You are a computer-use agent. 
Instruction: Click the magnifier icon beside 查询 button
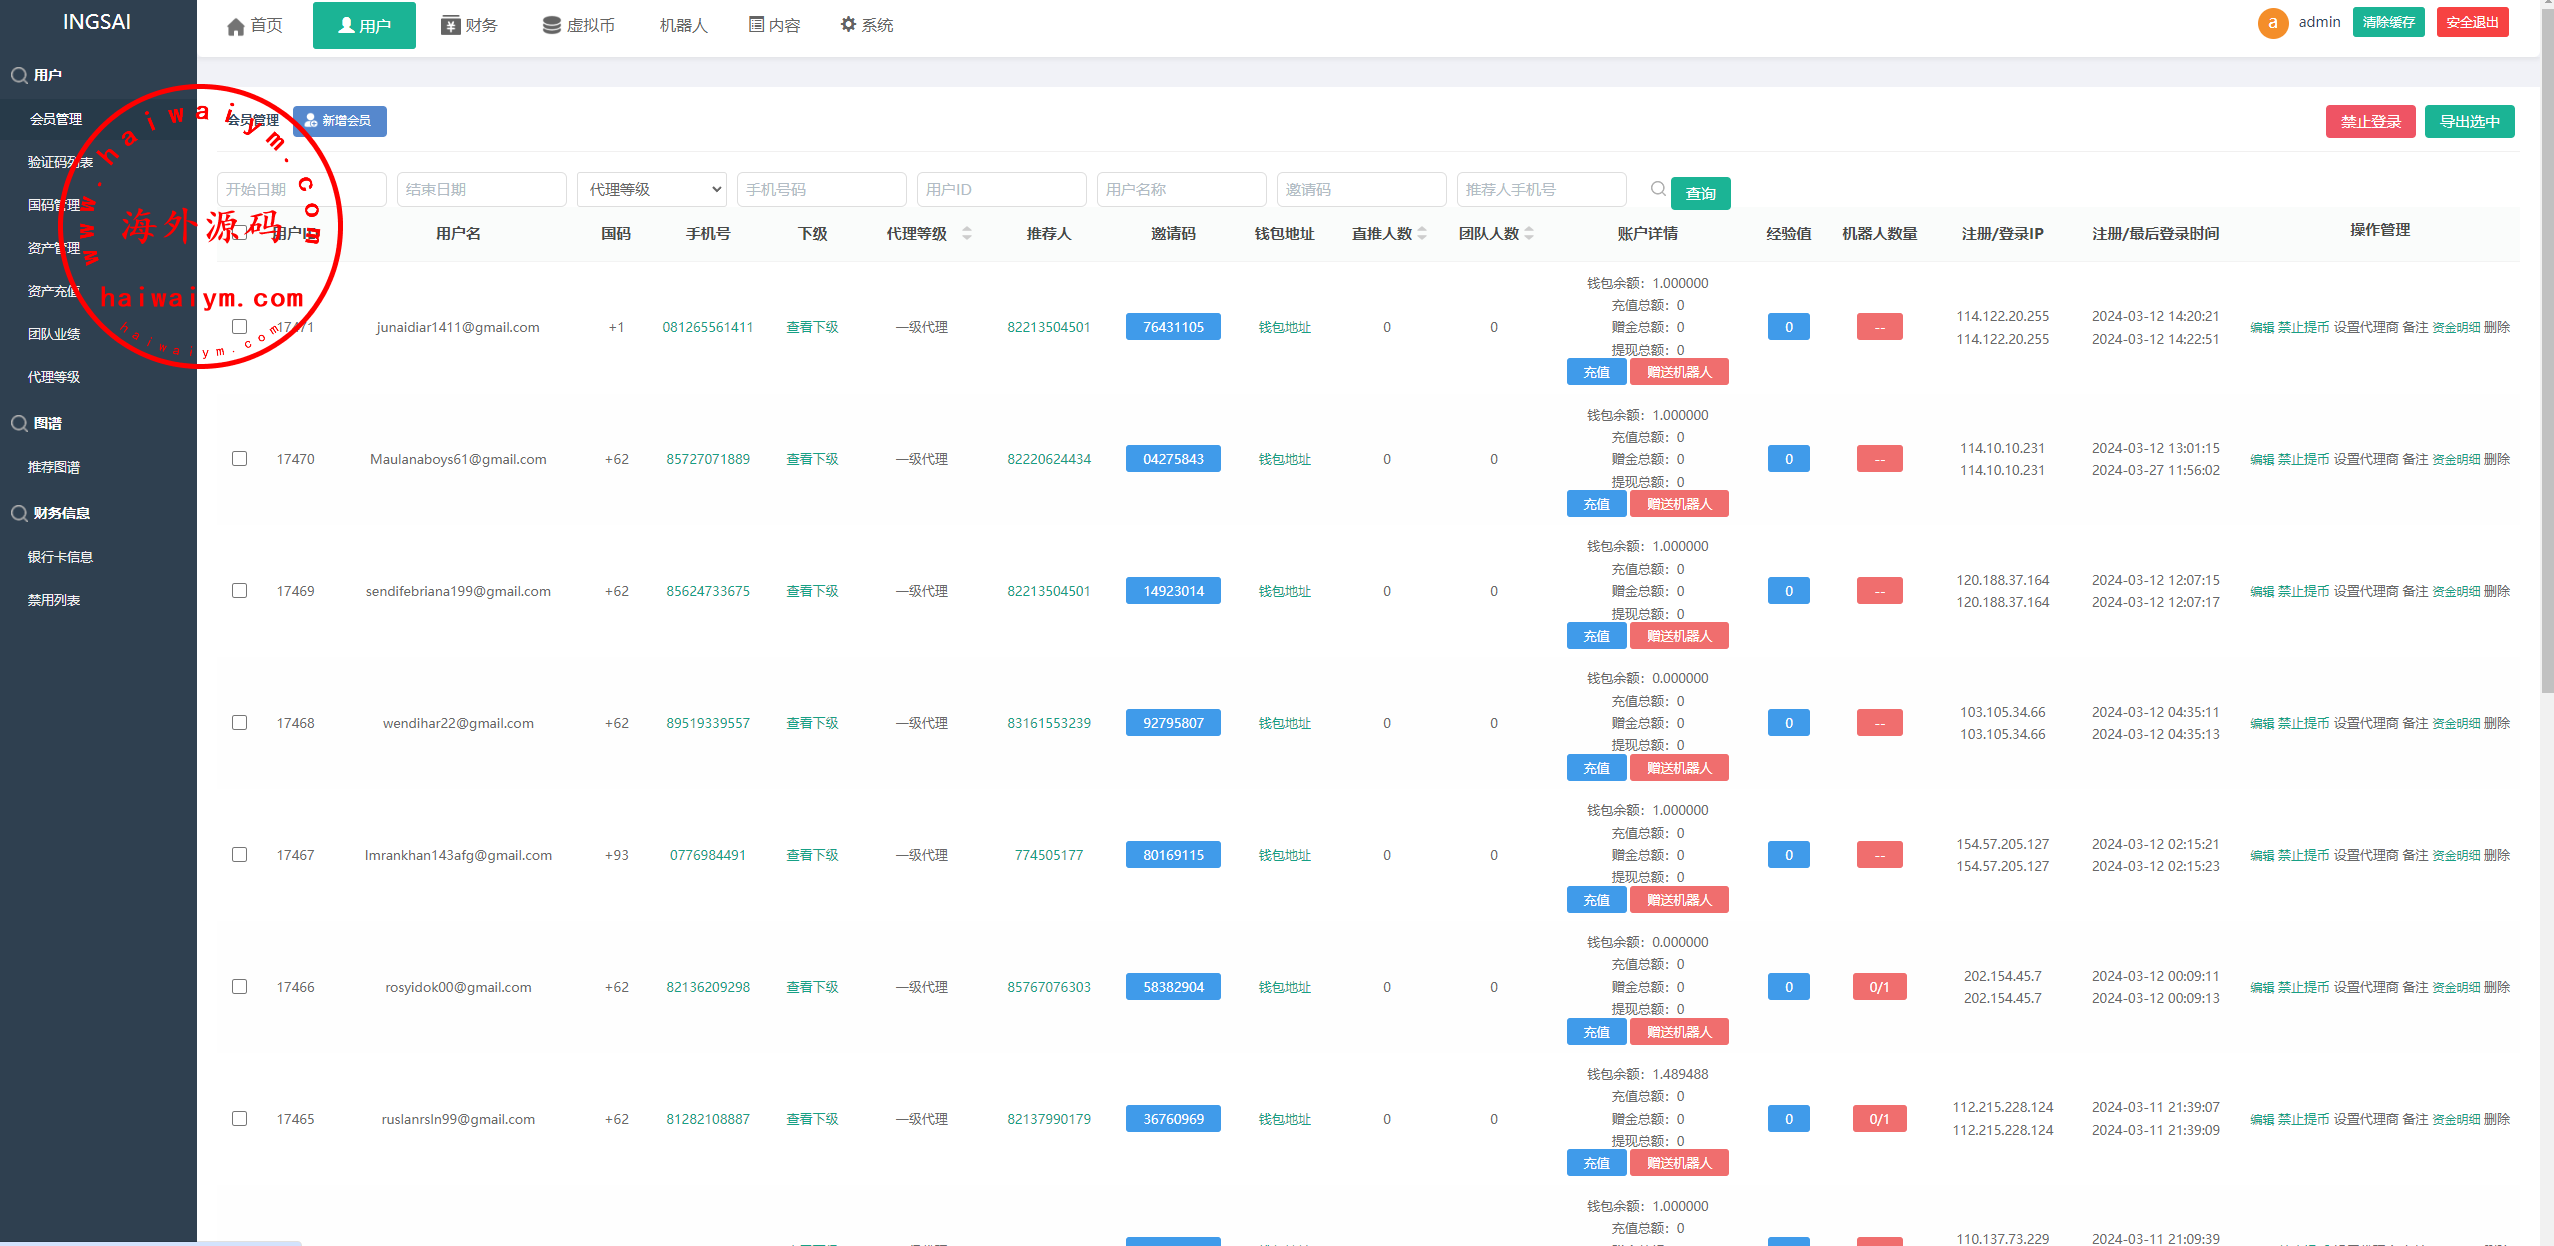tap(1658, 189)
